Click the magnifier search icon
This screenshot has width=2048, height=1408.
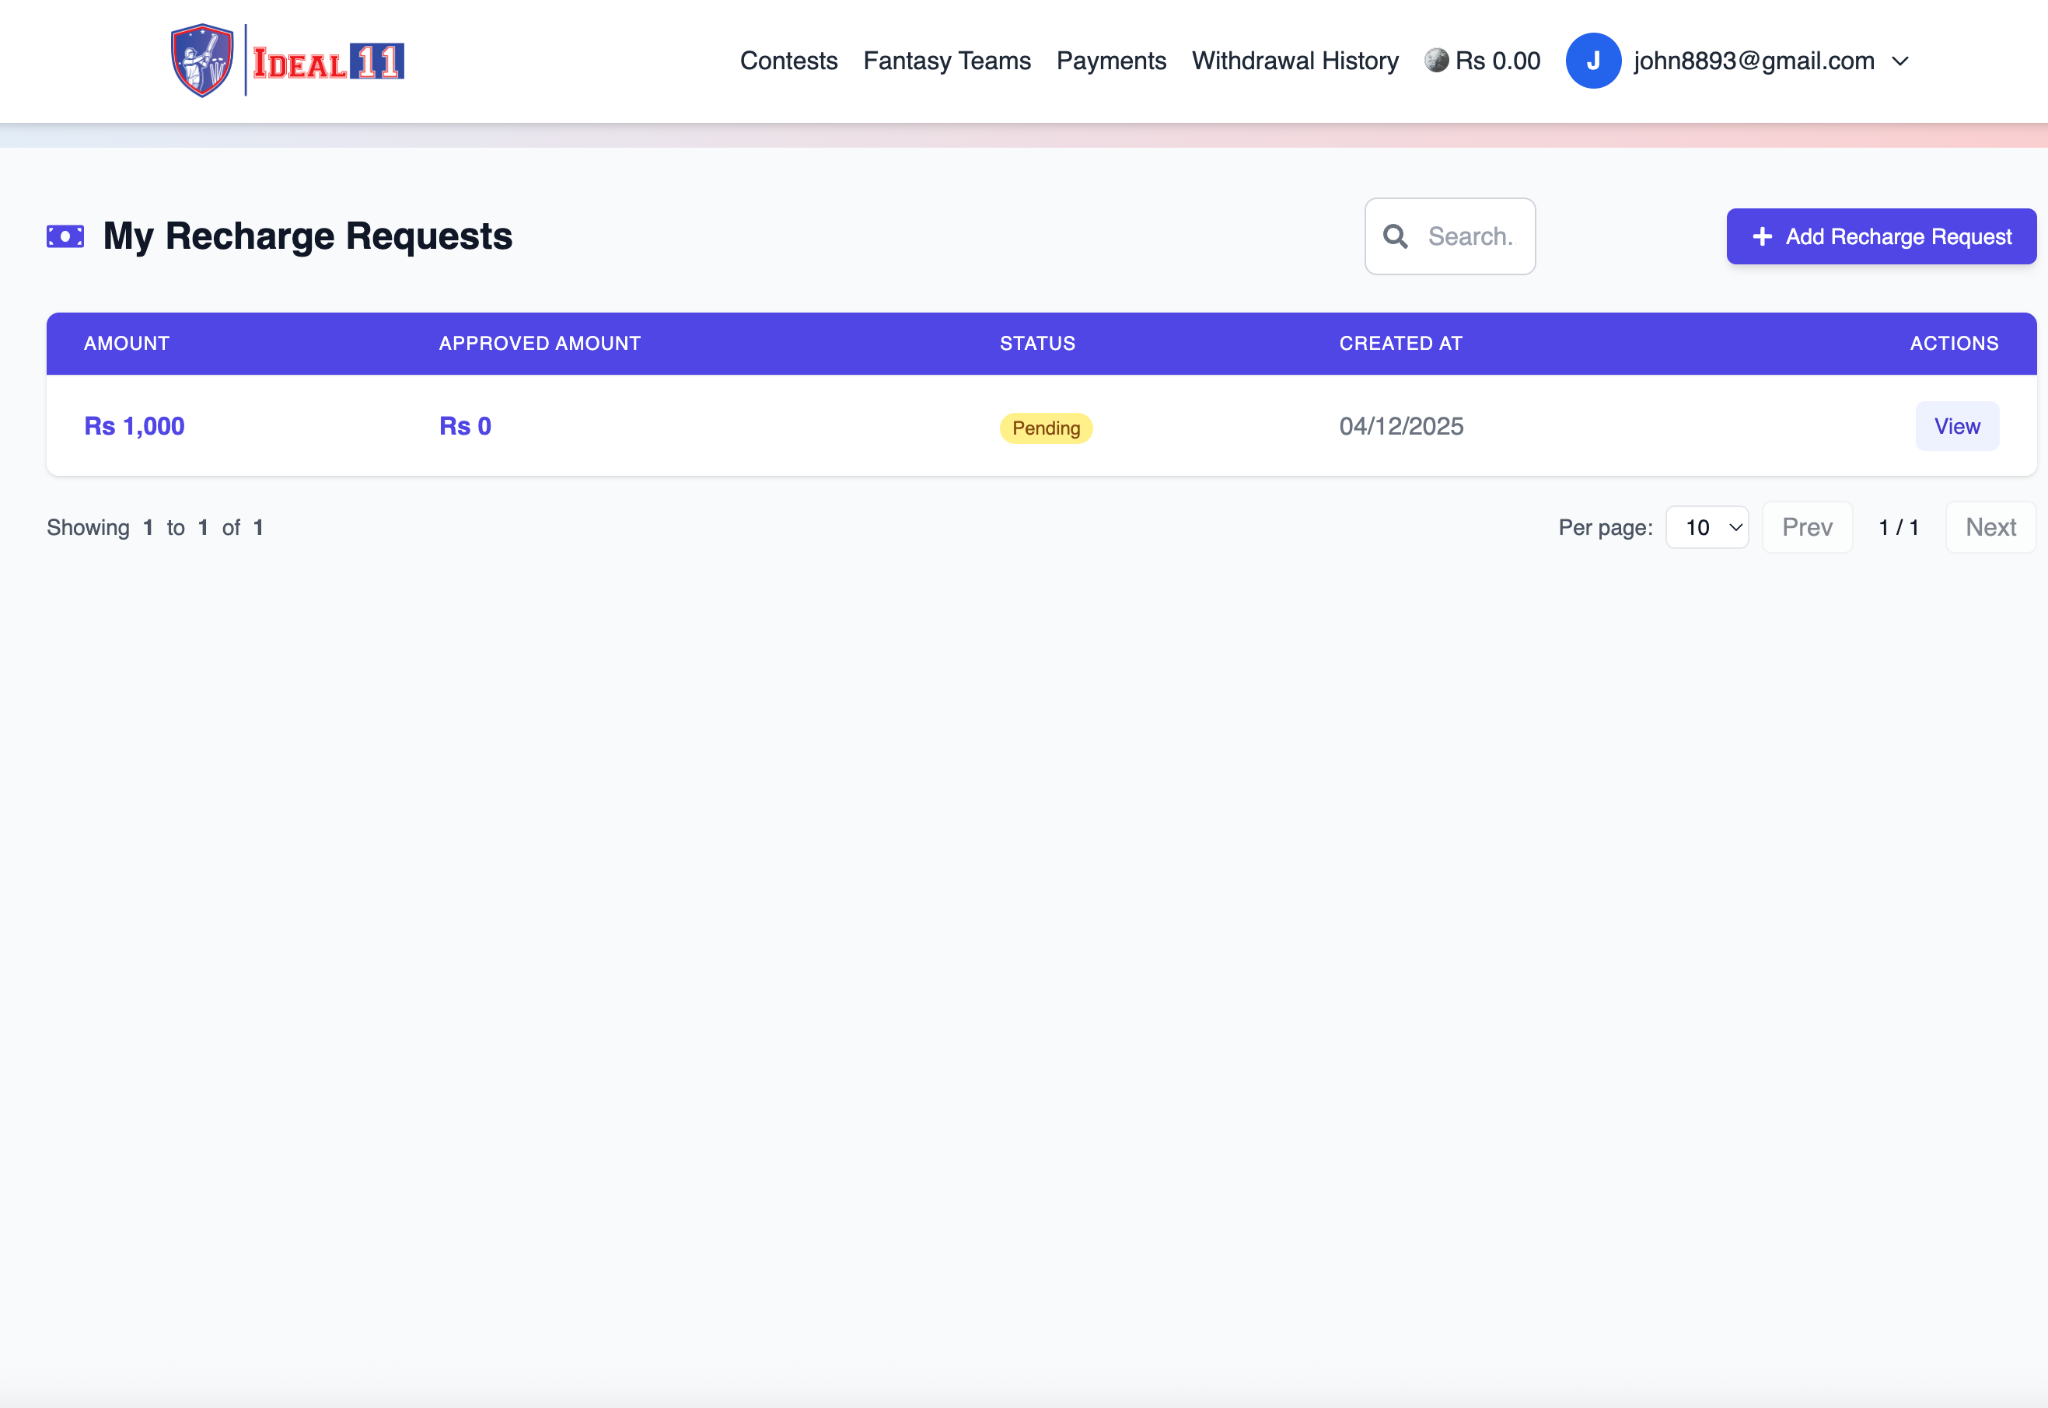pos(1395,237)
